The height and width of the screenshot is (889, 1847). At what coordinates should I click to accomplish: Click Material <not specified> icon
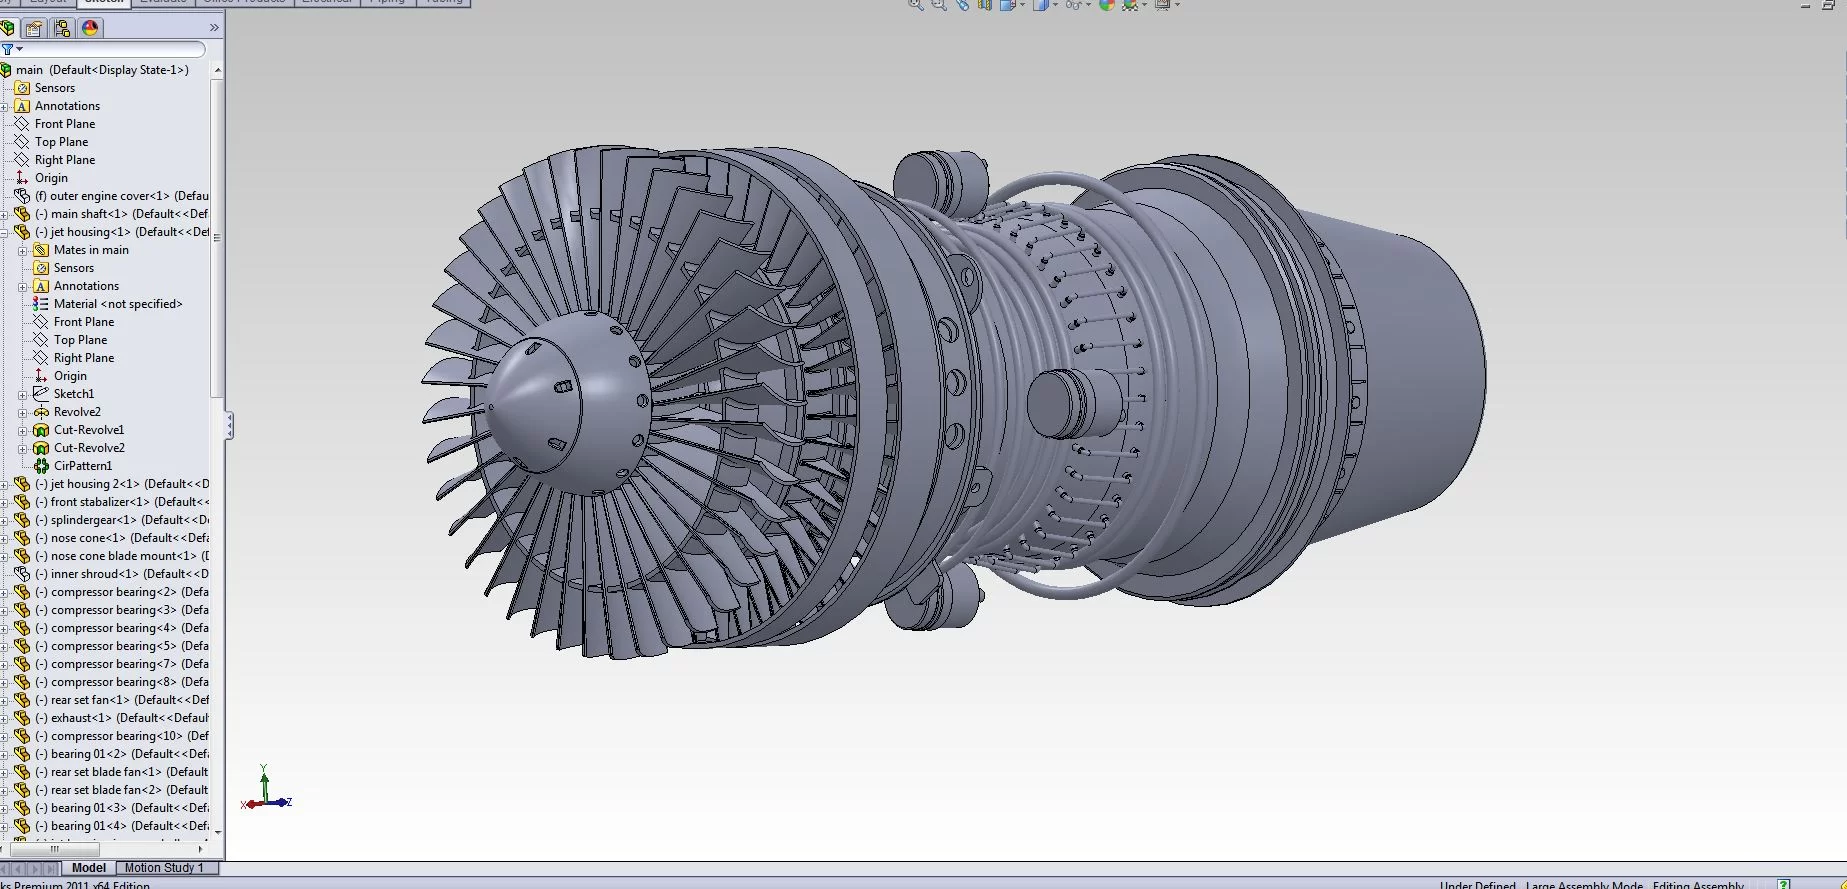41,304
